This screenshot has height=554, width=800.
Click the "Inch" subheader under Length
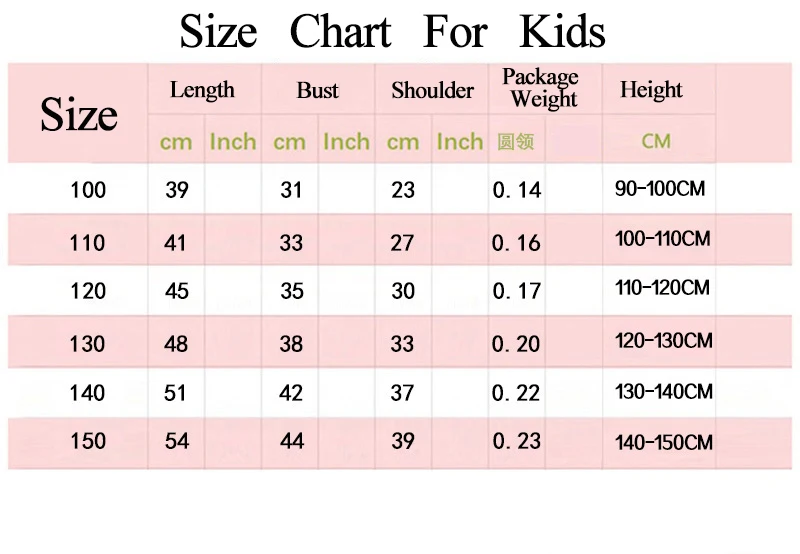click(x=233, y=142)
